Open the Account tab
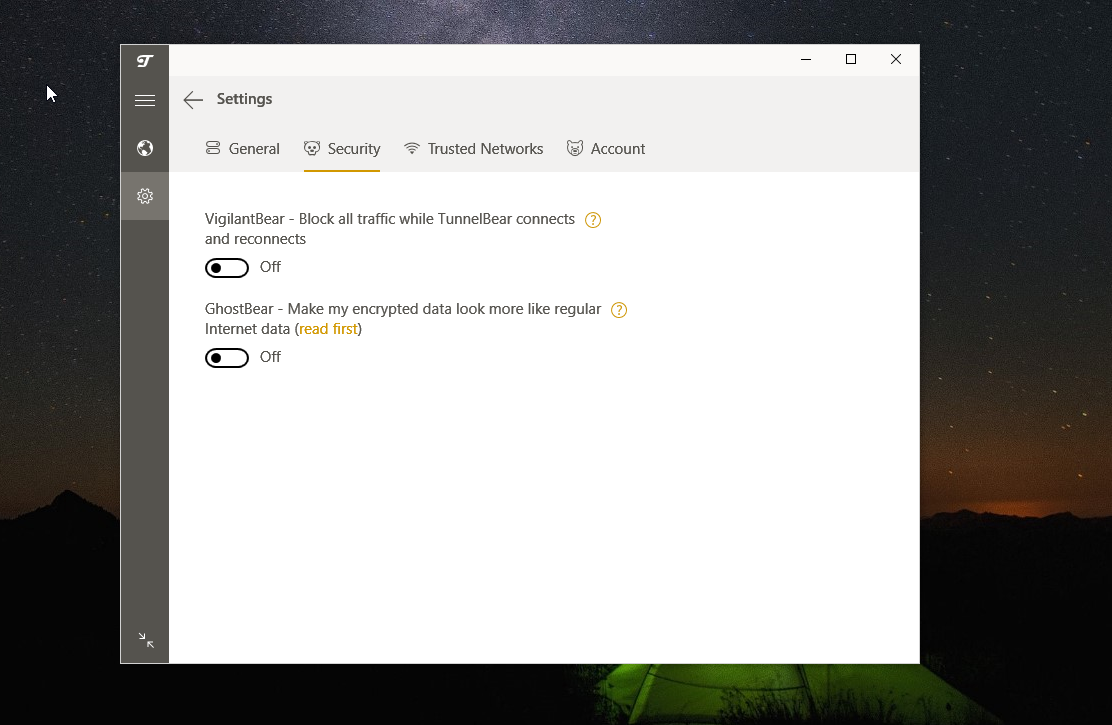 click(x=606, y=149)
